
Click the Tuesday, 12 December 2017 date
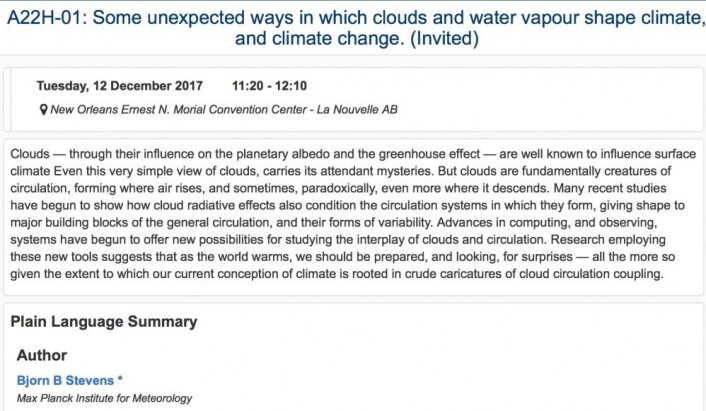[120, 86]
